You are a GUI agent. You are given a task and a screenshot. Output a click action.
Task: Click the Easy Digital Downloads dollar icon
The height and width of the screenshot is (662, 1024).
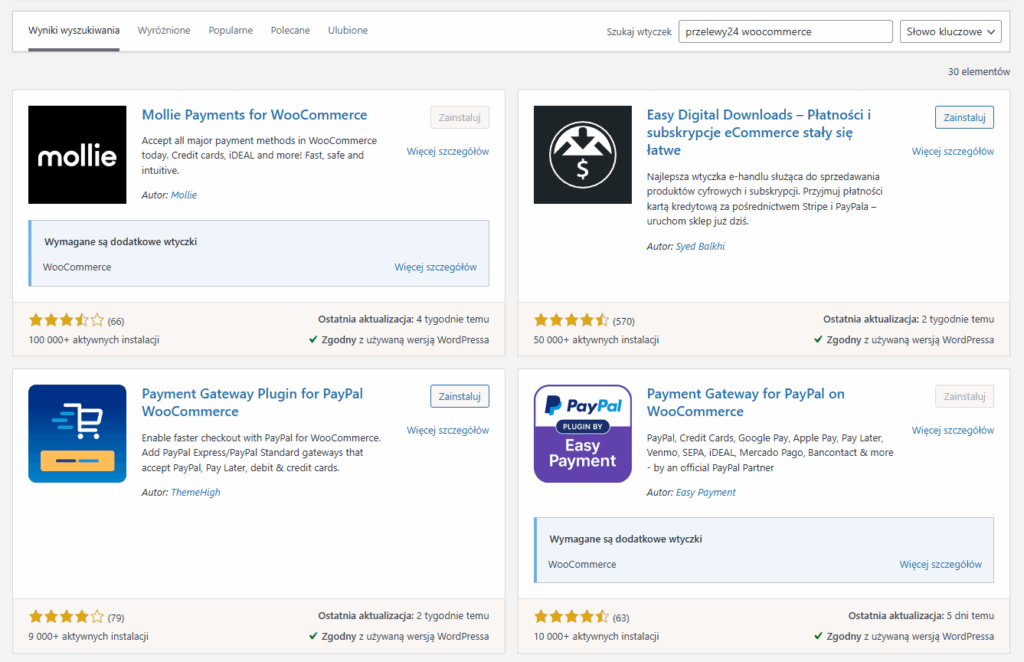pos(582,154)
